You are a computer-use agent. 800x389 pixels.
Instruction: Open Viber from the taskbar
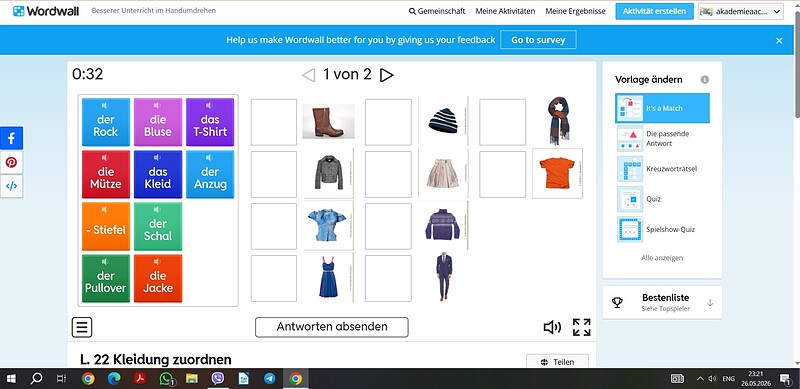point(218,379)
